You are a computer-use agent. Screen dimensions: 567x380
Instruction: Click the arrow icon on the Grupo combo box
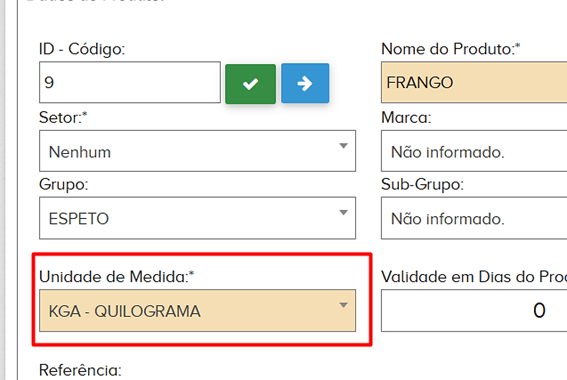coord(343,213)
